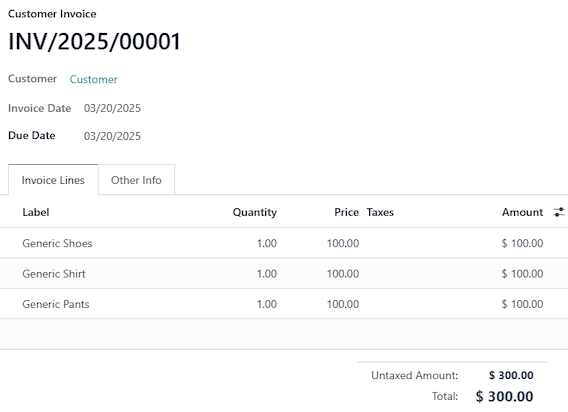Switch to the Other Info tab
Image resolution: width=568 pixels, height=412 pixels.
[x=136, y=180]
